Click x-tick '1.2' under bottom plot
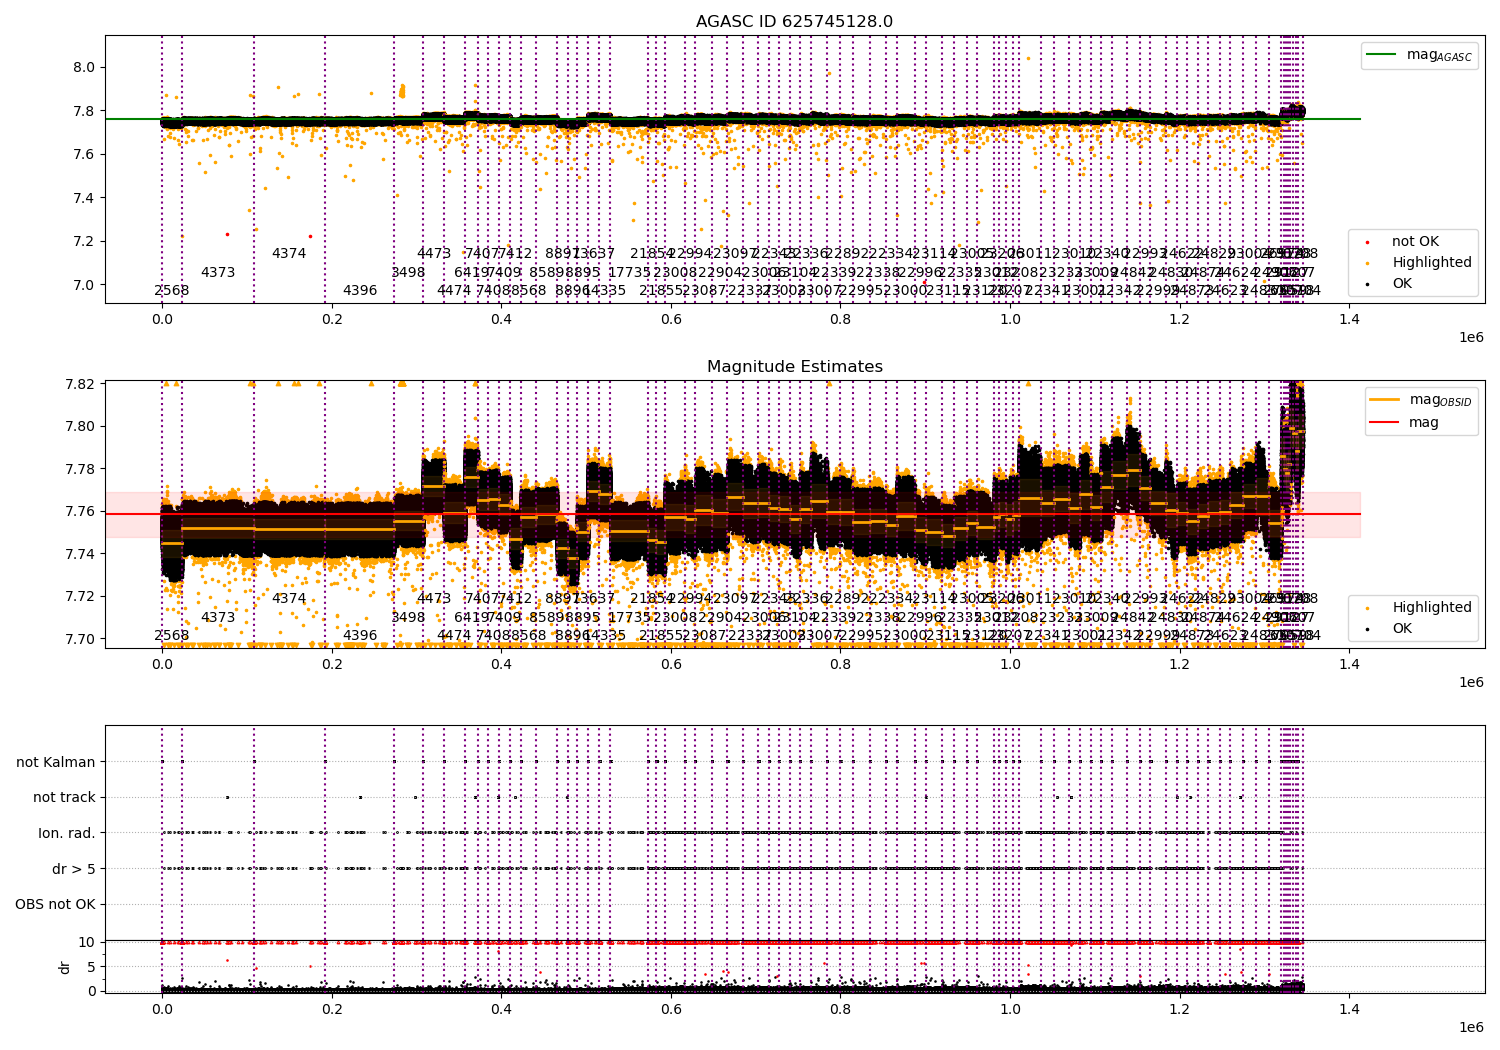 [1180, 1010]
